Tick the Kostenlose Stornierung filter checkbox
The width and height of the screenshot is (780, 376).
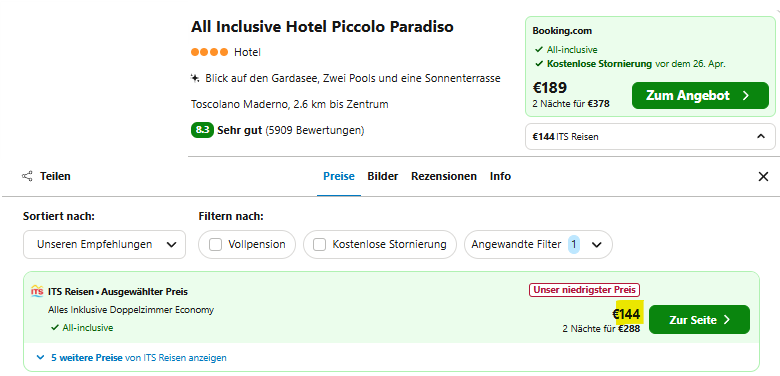[319, 245]
